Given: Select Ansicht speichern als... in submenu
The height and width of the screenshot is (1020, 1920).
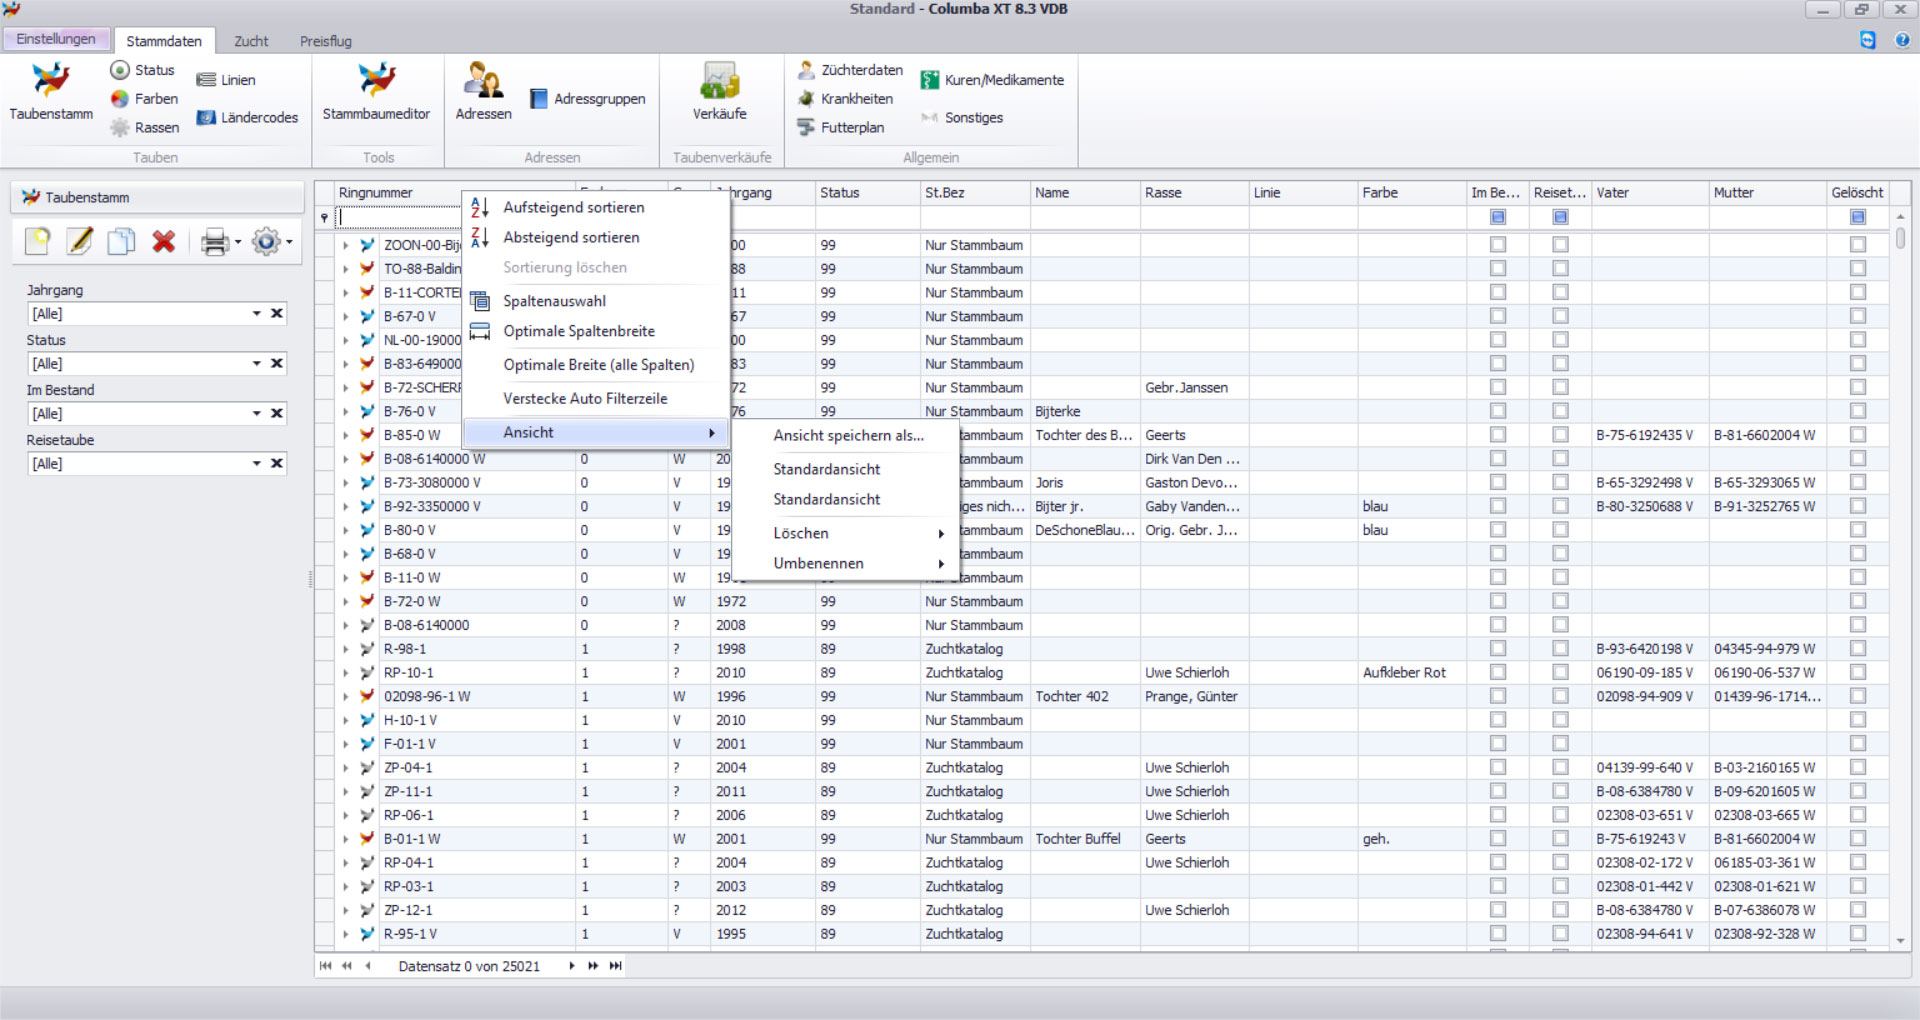Looking at the screenshot, I should coord(848,435).
